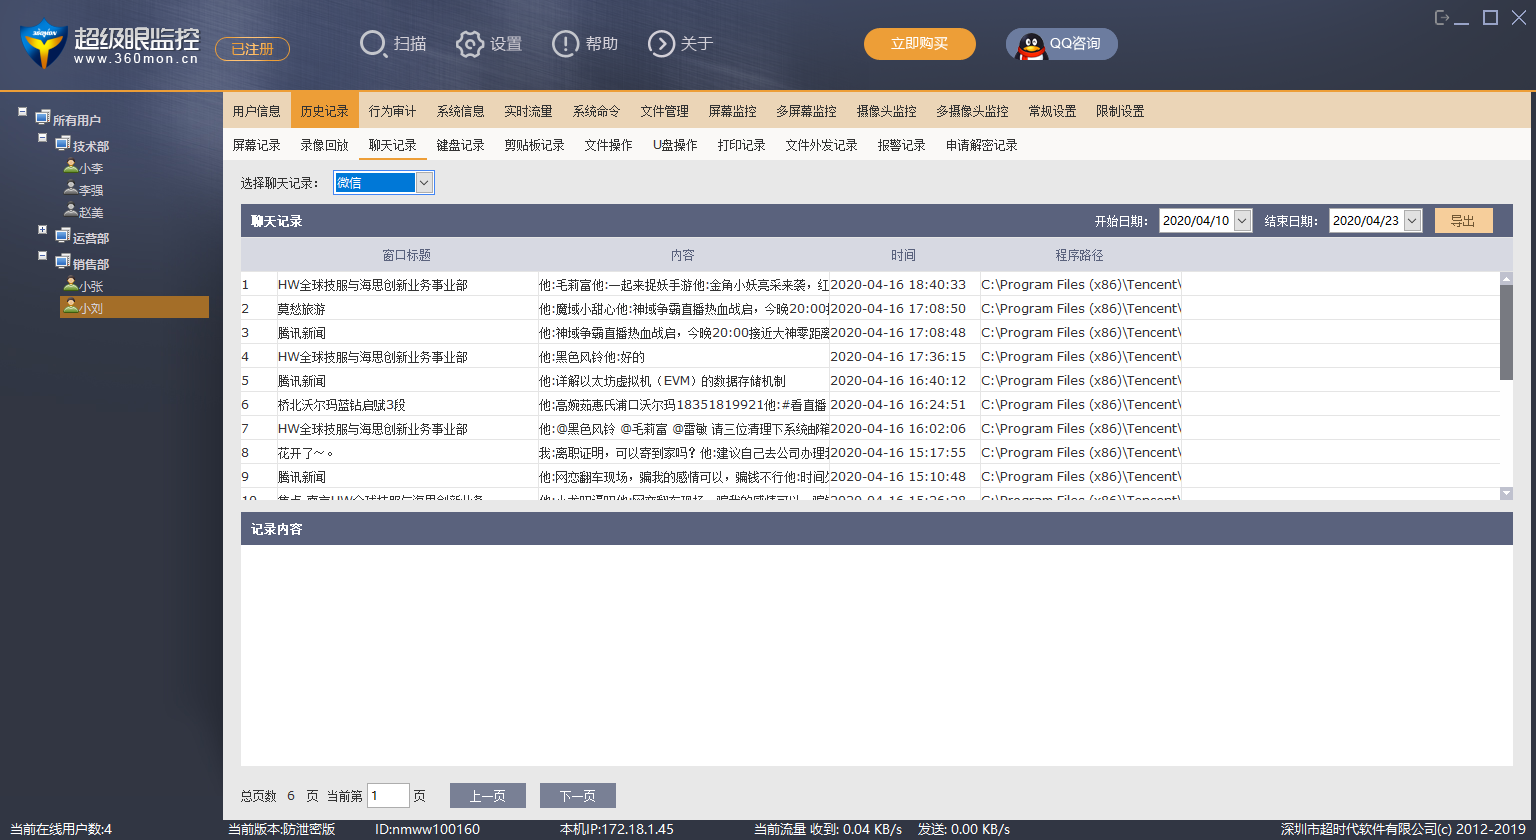Open the start date picker dropdown
The width and height of the screenshot is (1536, 840).
pos(1243,221)
